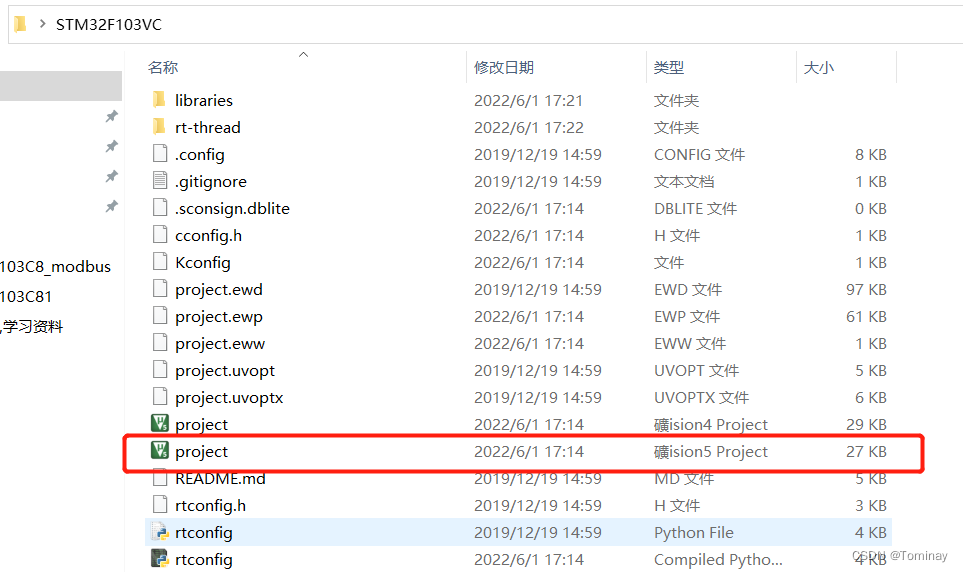Click the CONFIG 文件 type cell
This screenshot has height=572, width=963.
click(699, 154)
